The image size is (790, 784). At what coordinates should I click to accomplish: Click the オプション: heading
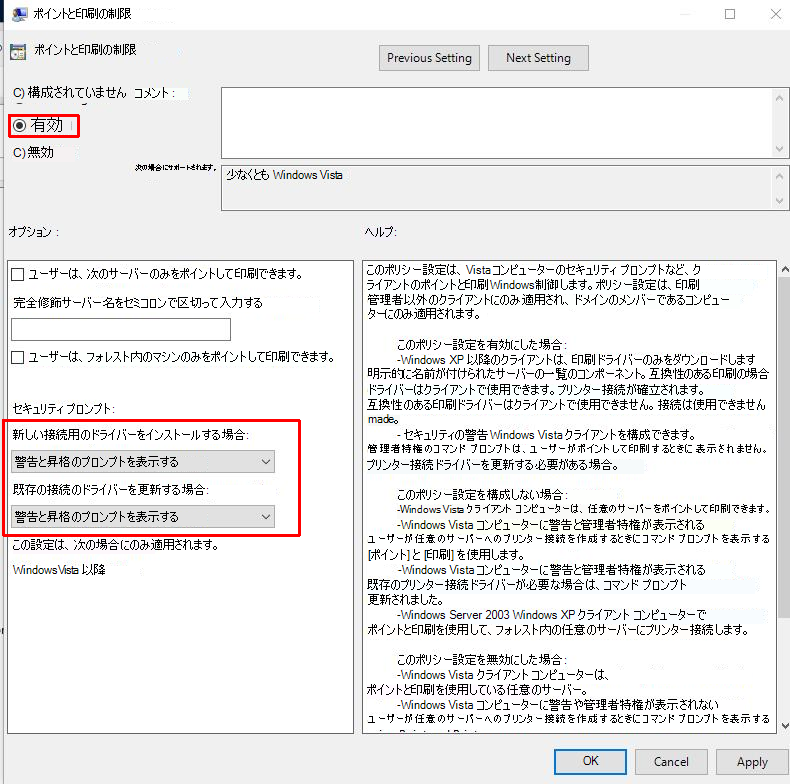34,232
